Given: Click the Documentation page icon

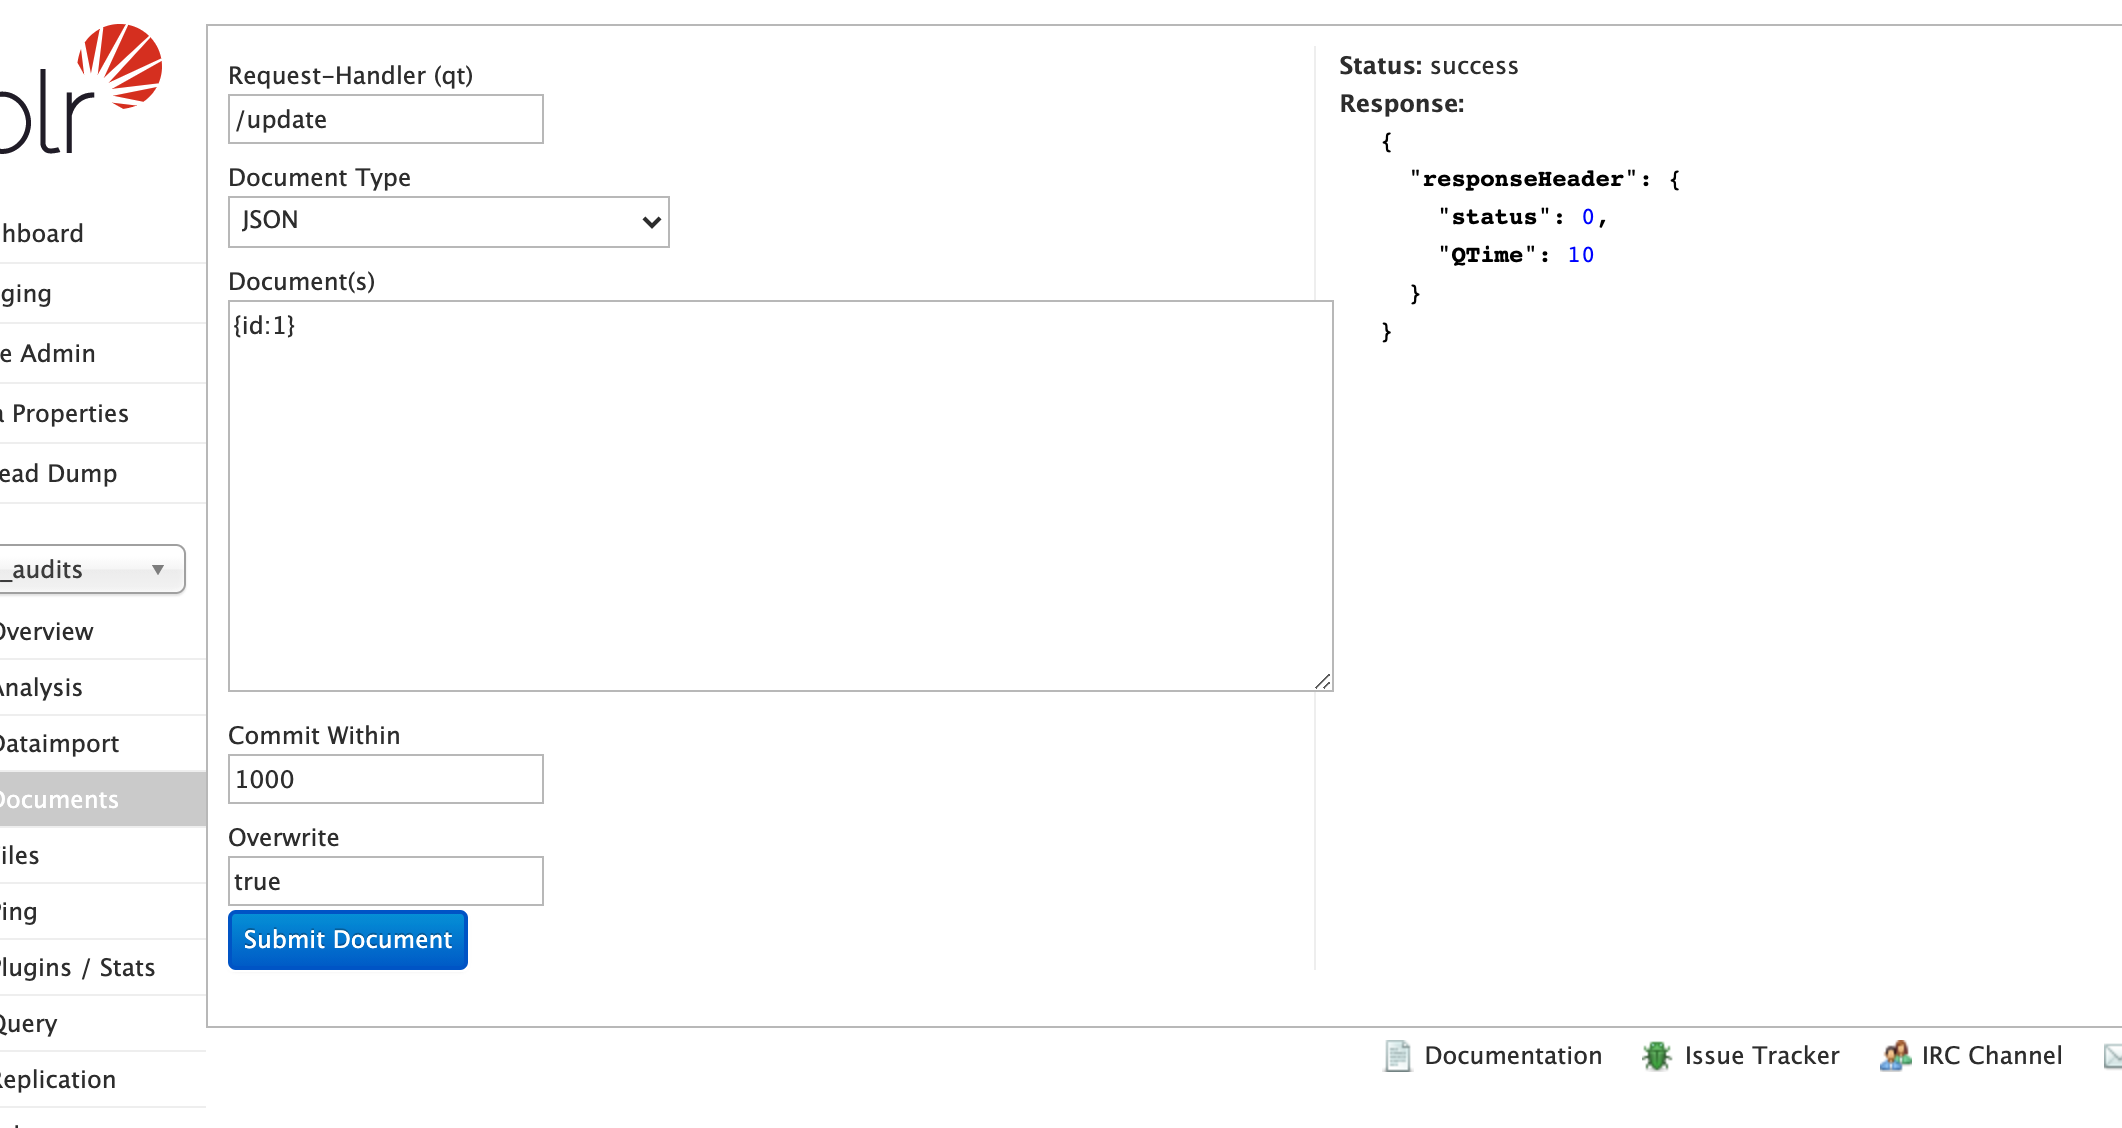Looking at the screenshot, I should (x=1397, y=1056).
